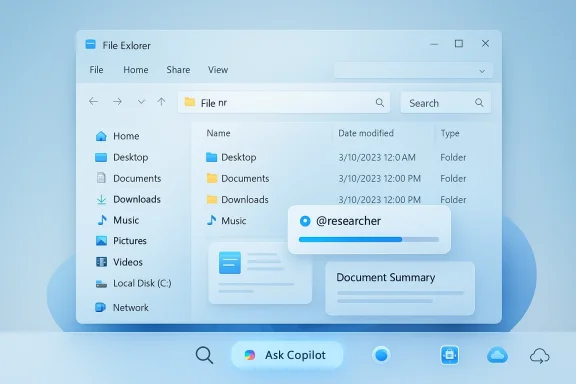Select Music in the sidebar
The height and width of the screenshot is (384, 576).
click(x=118, y=220)
